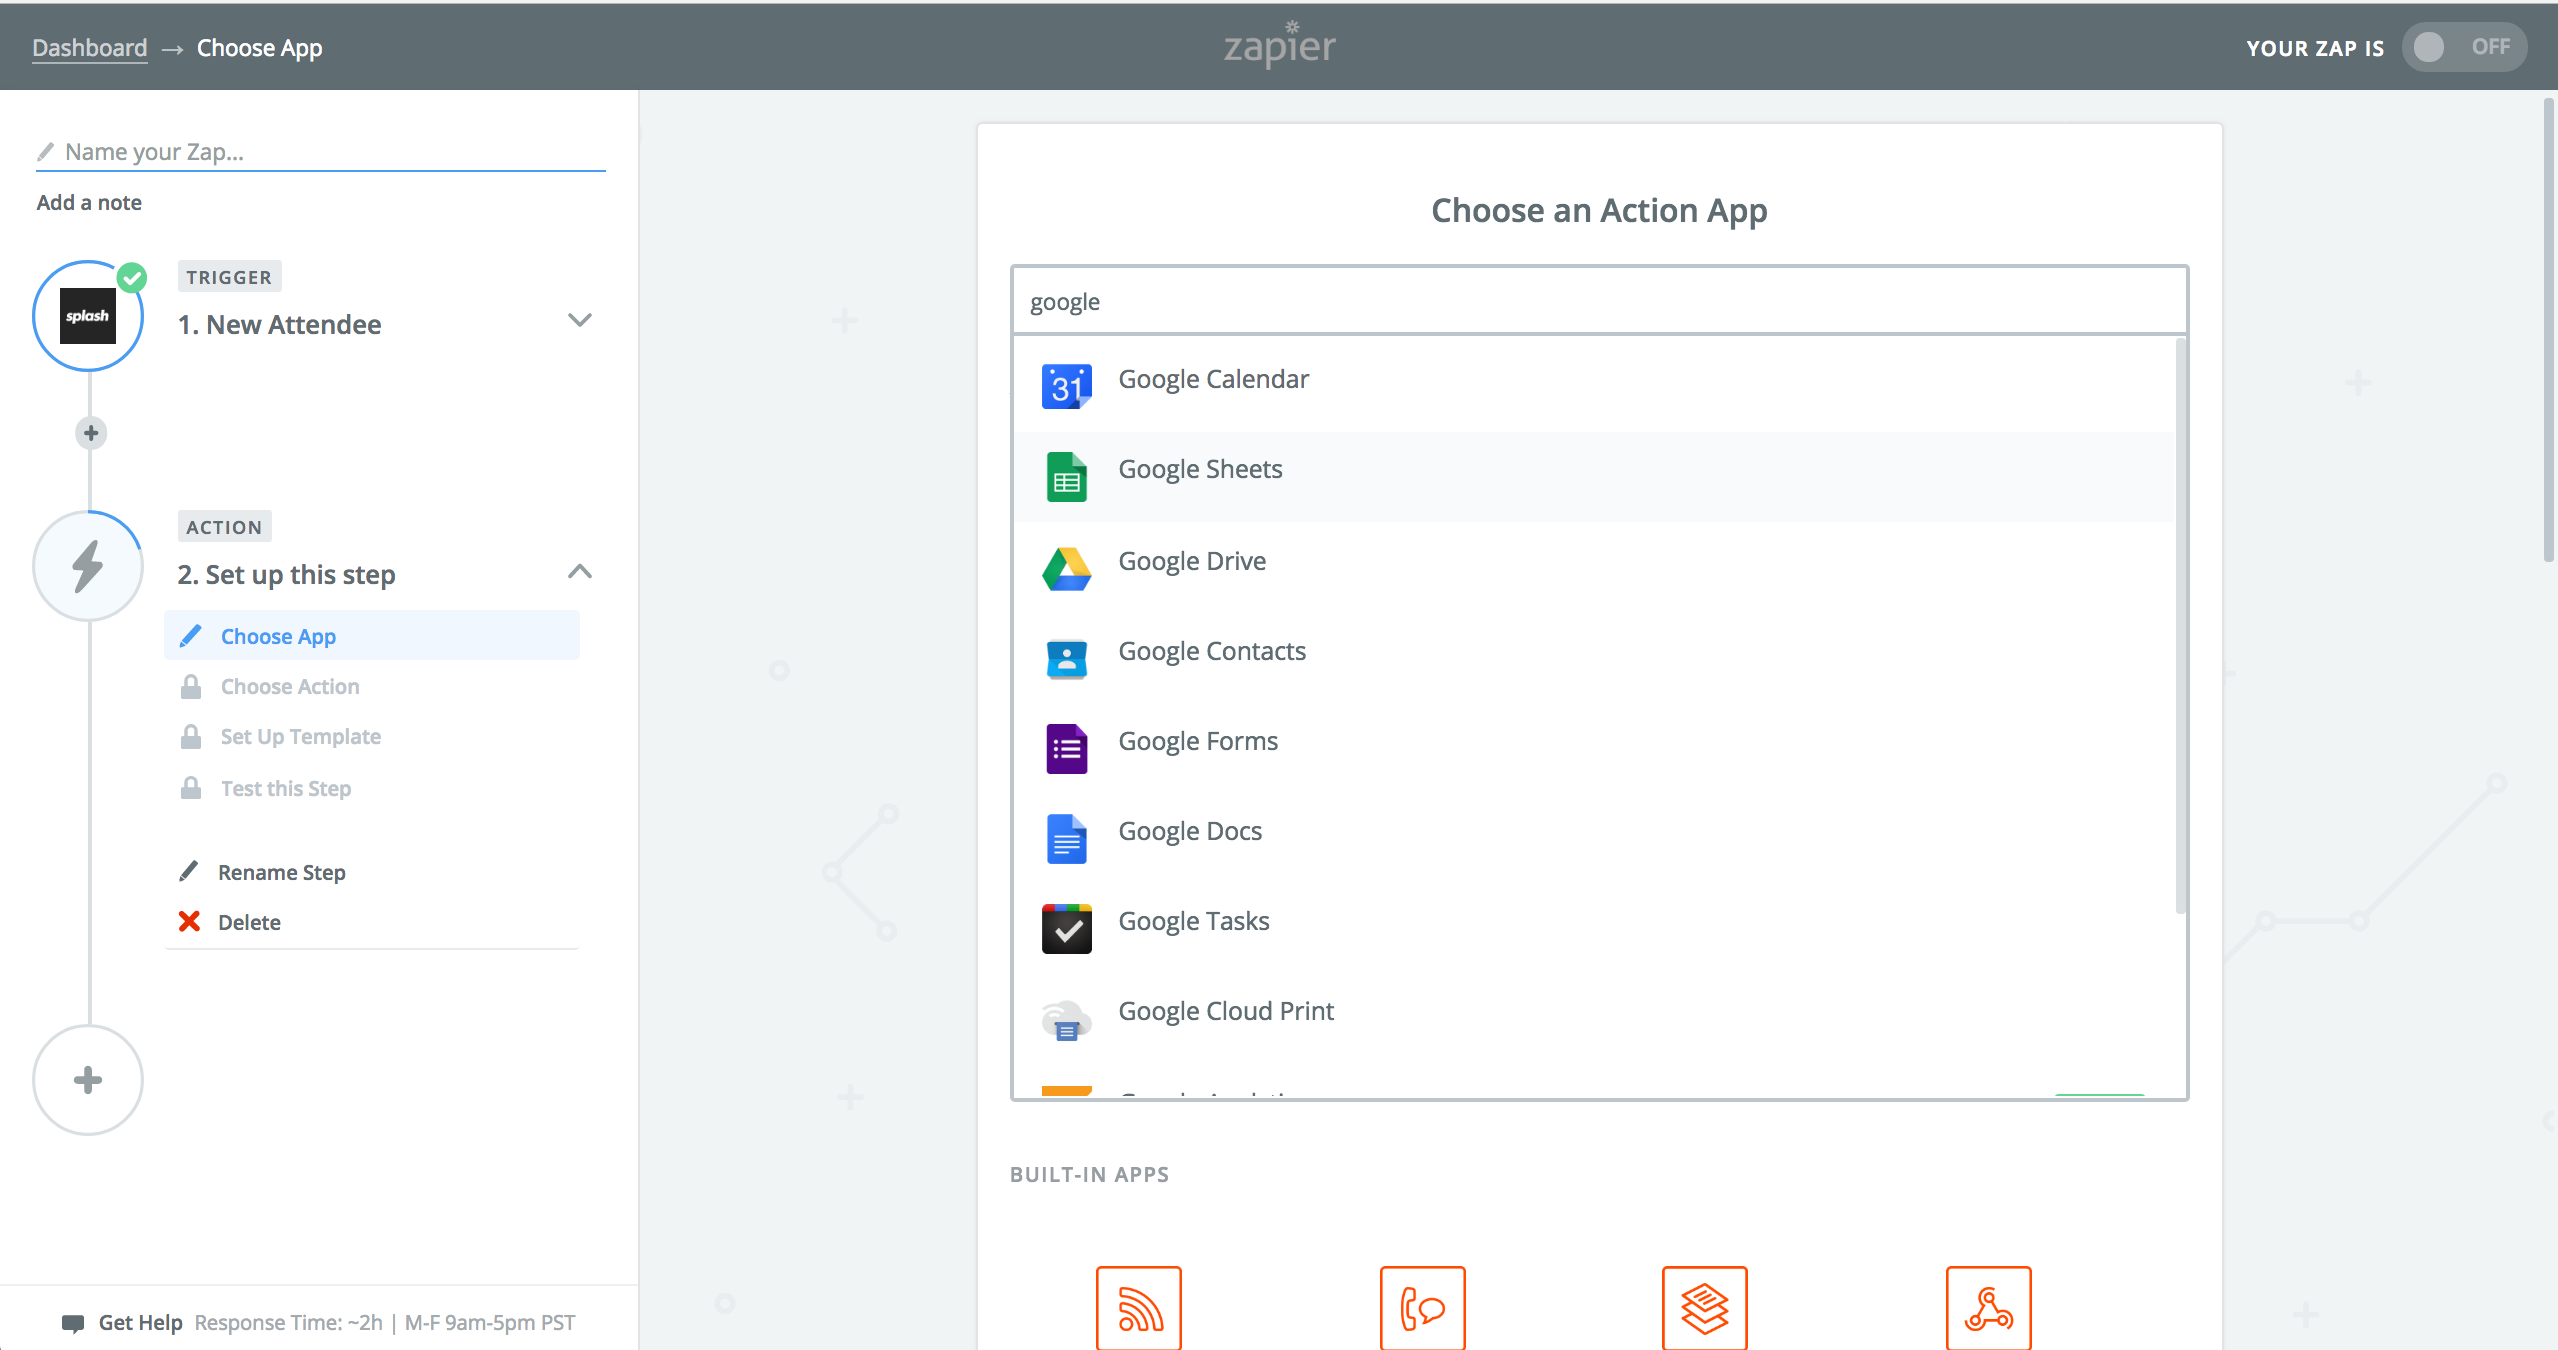Click the Zapier logo in header

tap(1279, 45)
